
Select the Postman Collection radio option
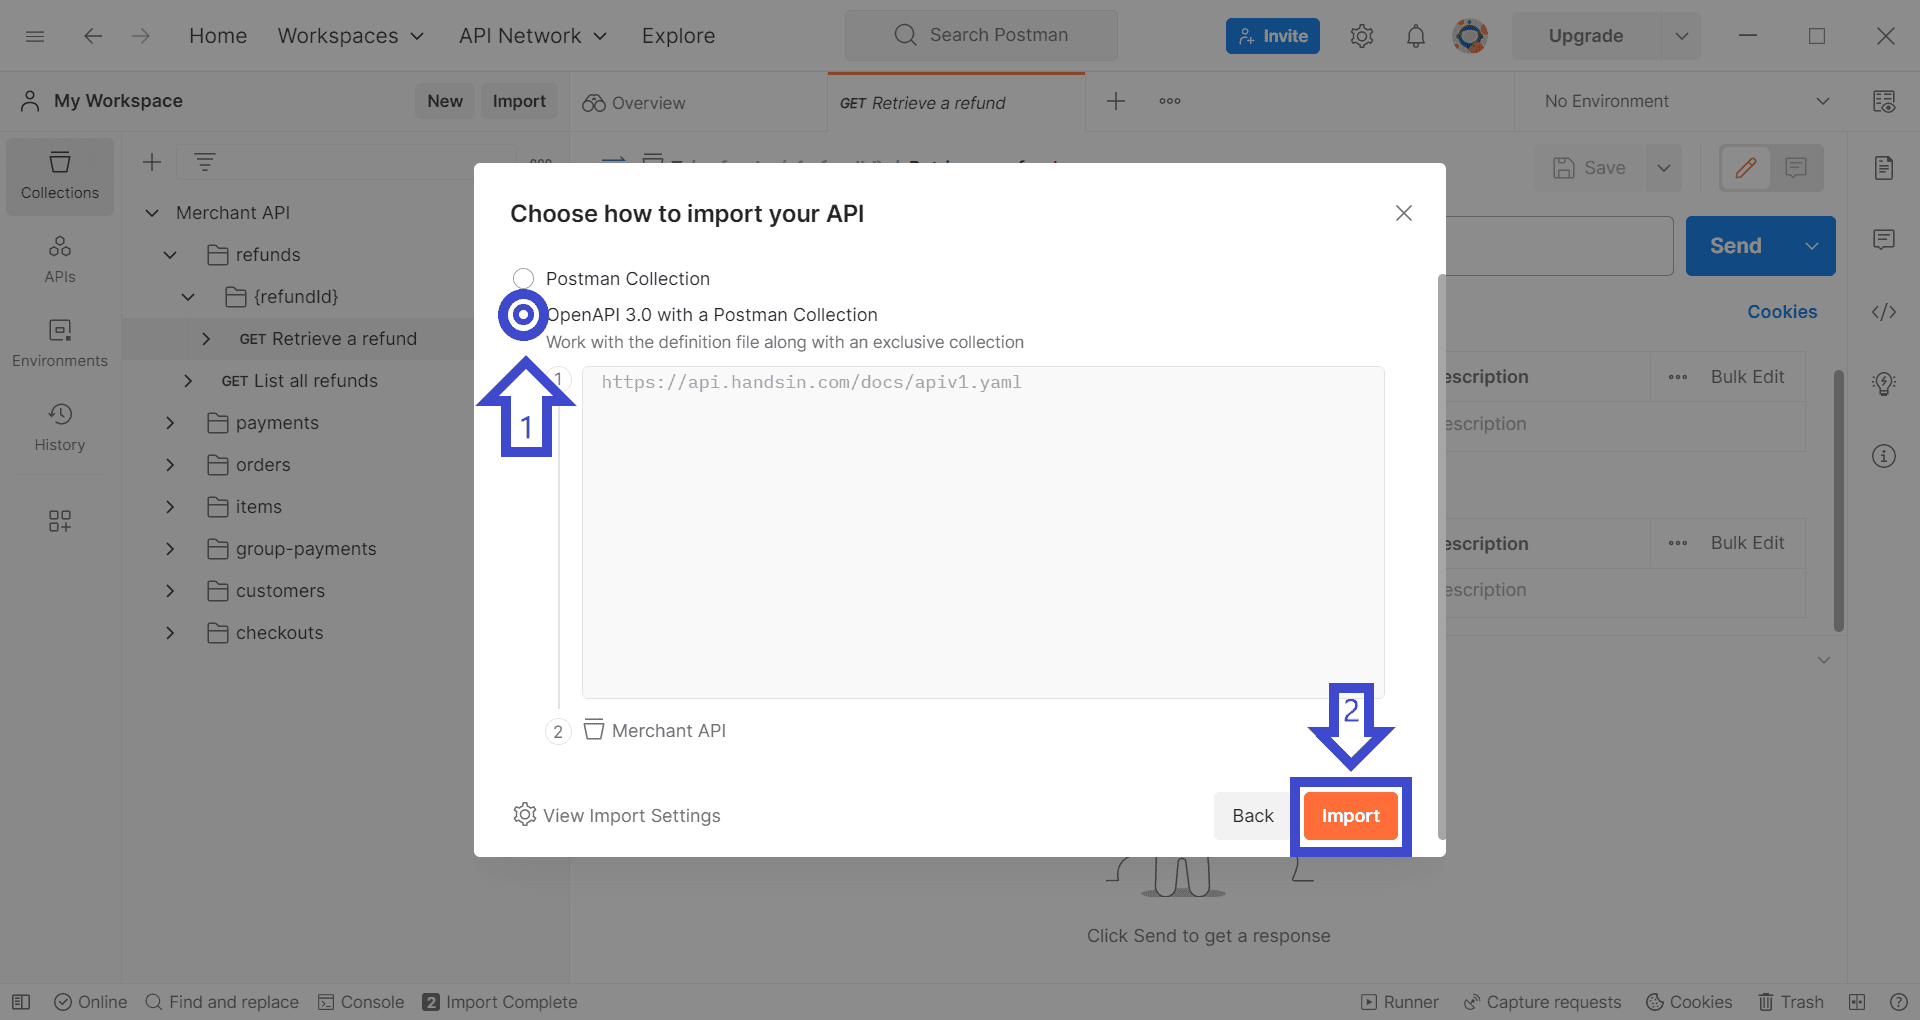click(x=523, y=278)
